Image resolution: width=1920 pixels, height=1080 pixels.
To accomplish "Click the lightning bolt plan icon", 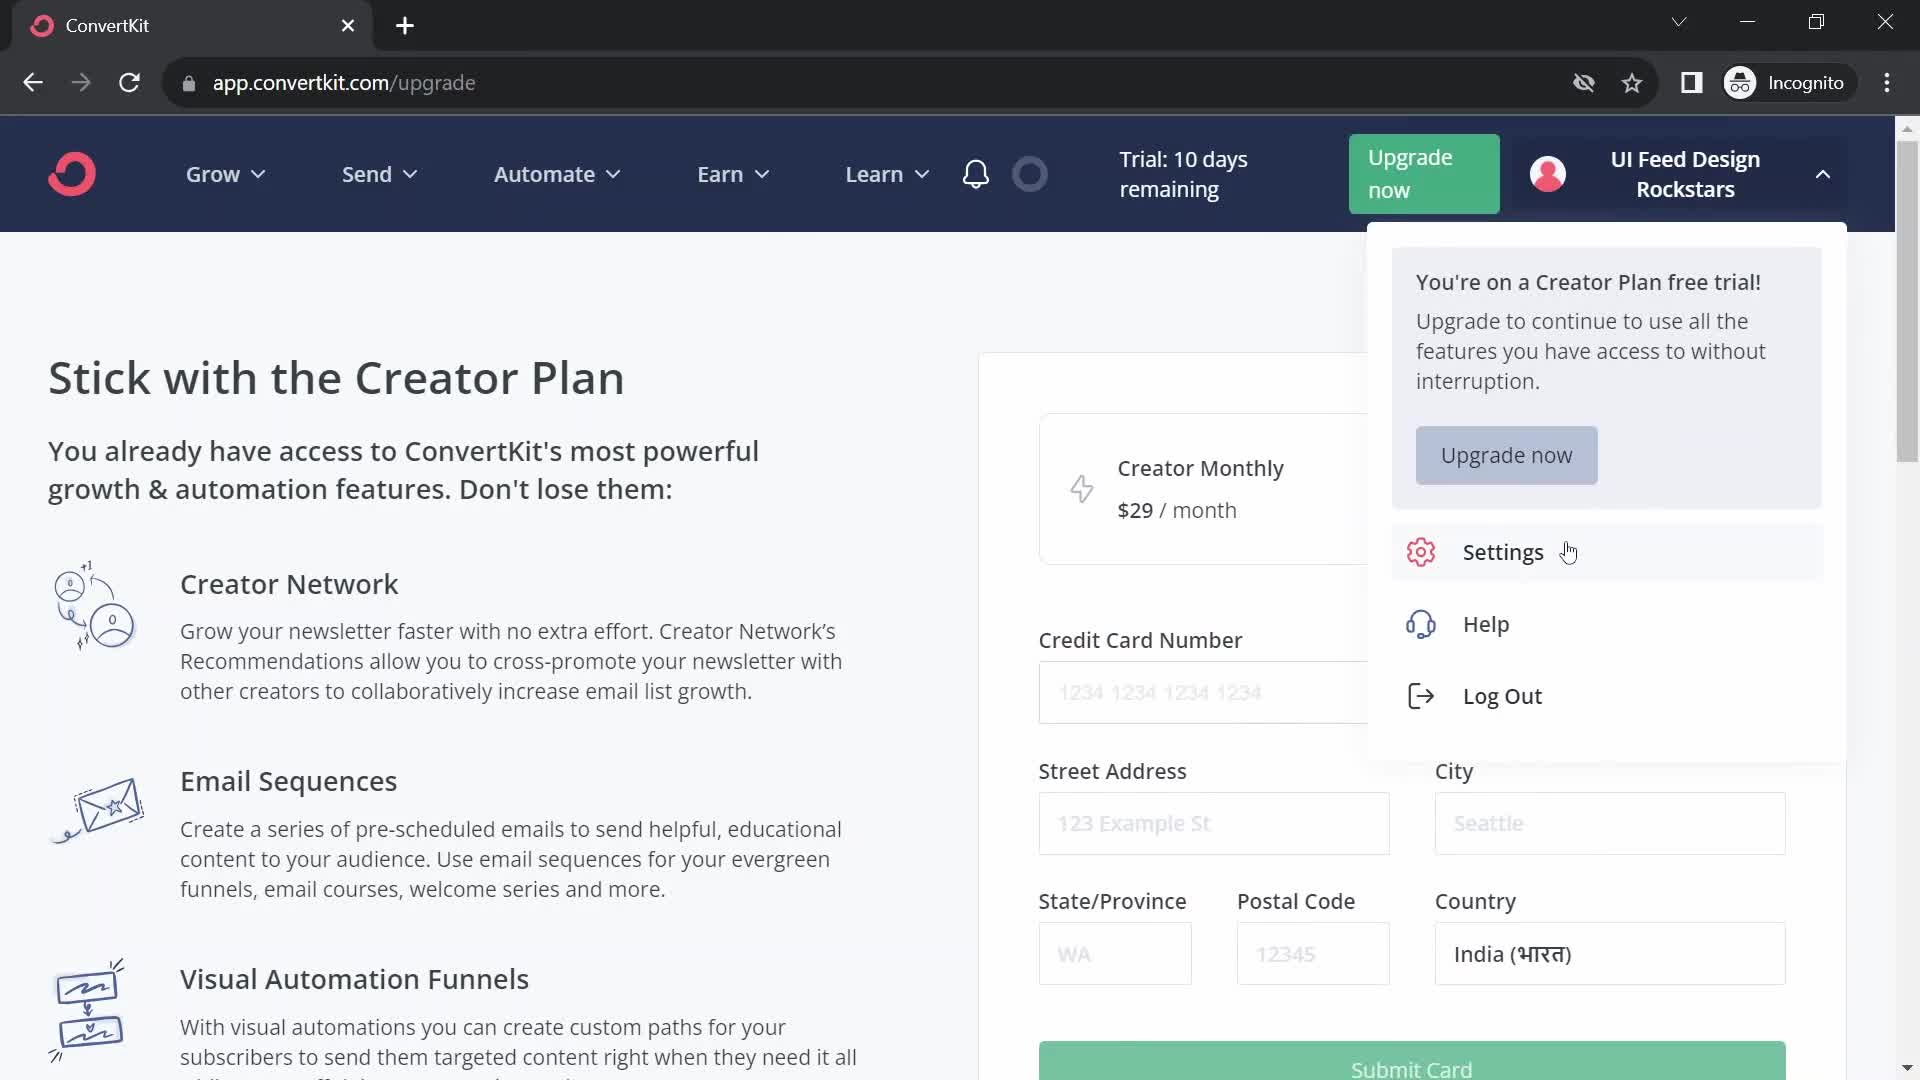I will pos(1082,489).
